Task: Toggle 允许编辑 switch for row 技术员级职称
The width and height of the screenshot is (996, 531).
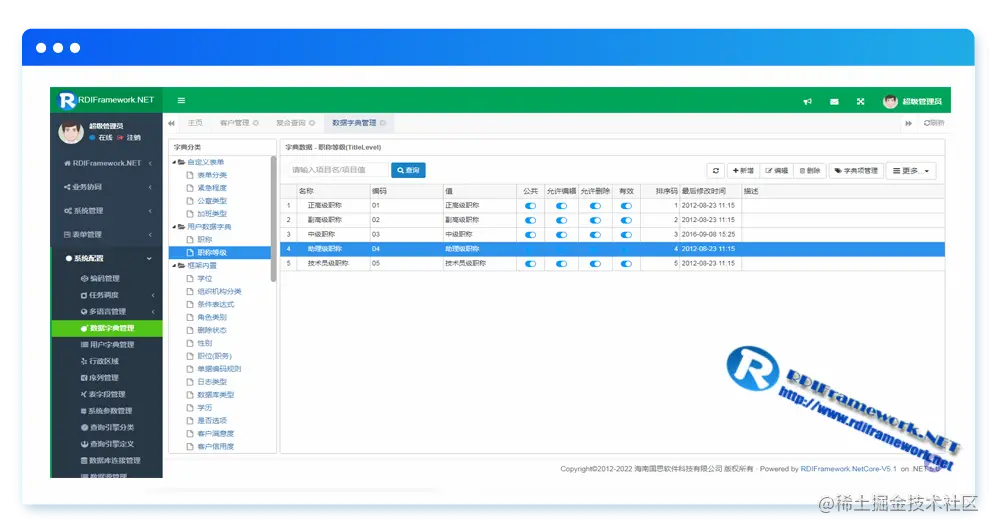Action: 562,264
